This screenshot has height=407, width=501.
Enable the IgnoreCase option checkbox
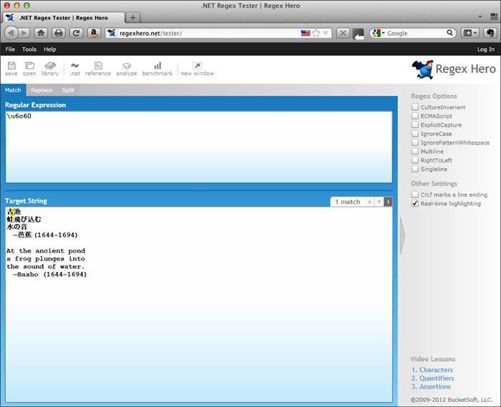click(x=415, y=133)
